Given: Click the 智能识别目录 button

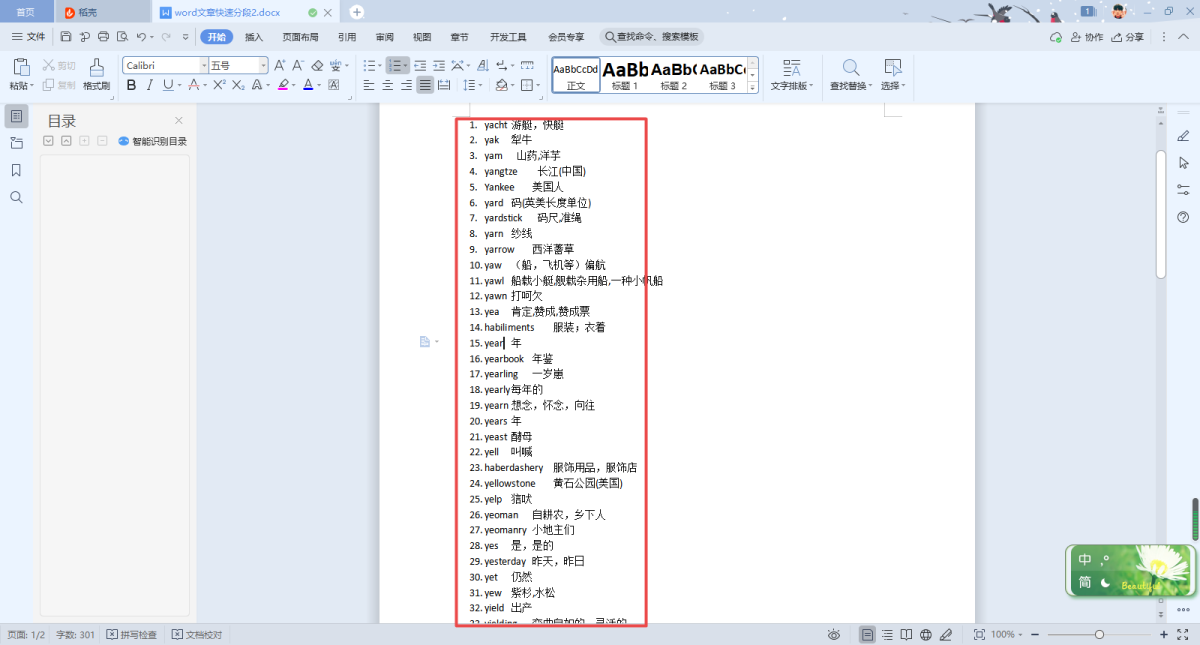Looking at the screenshot, I should pyautogui.click(x=152, y=141).
